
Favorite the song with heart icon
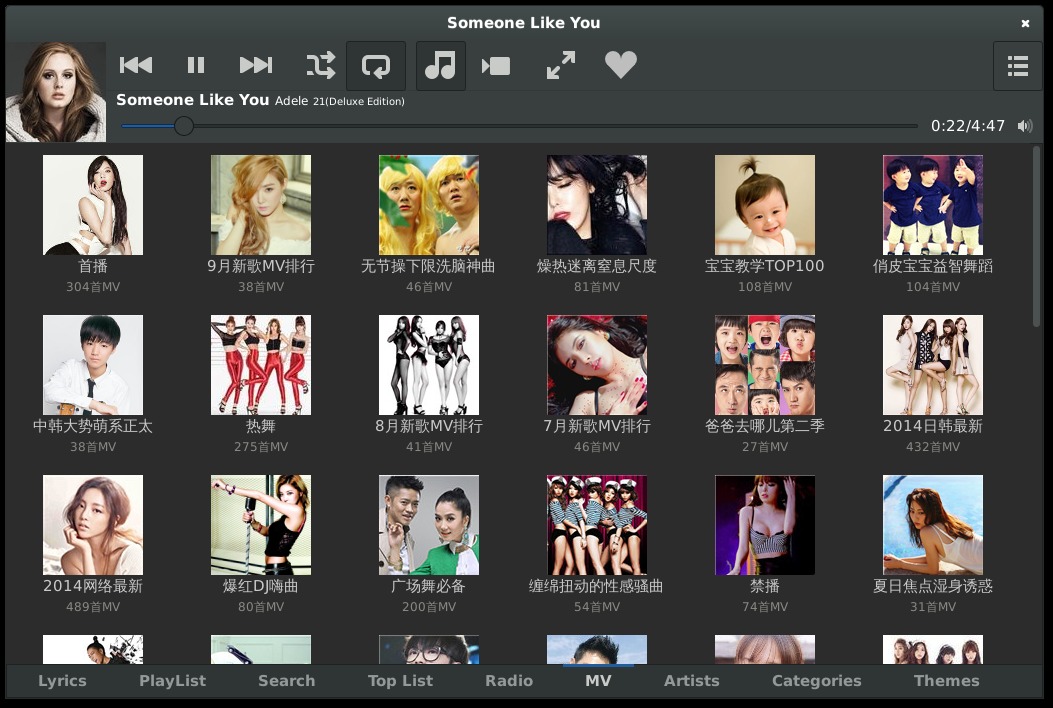click(621, 65)
